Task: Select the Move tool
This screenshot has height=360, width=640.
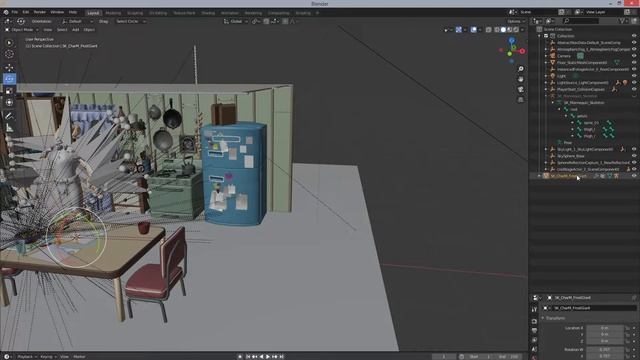Action: pos(9,67)
